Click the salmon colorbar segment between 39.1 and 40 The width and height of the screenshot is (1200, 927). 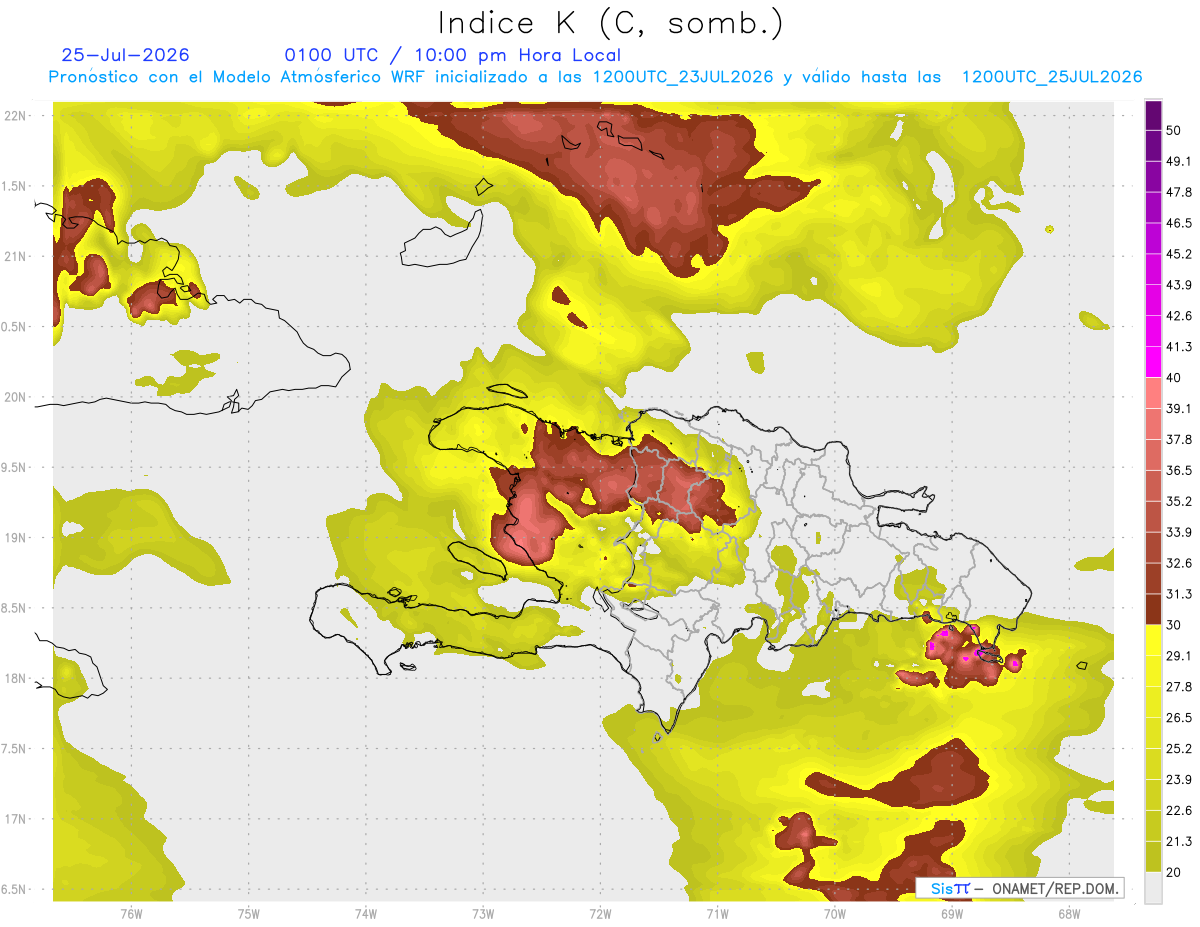coord(1153,393)
